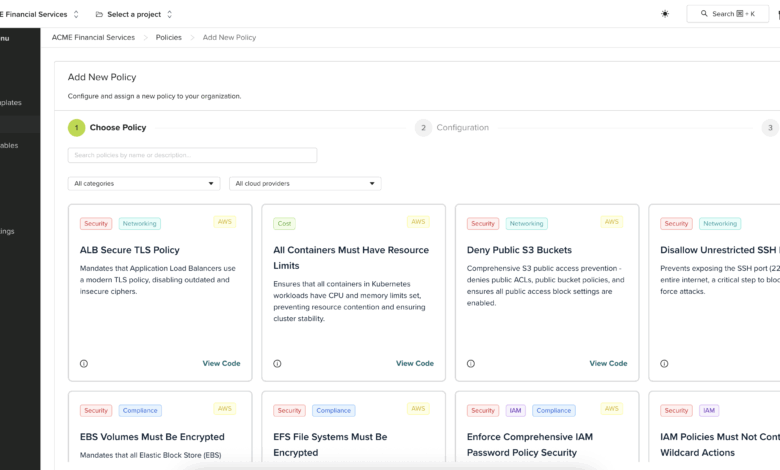
Task: Click the step 3 circle indicator
Action: [769, 128]
